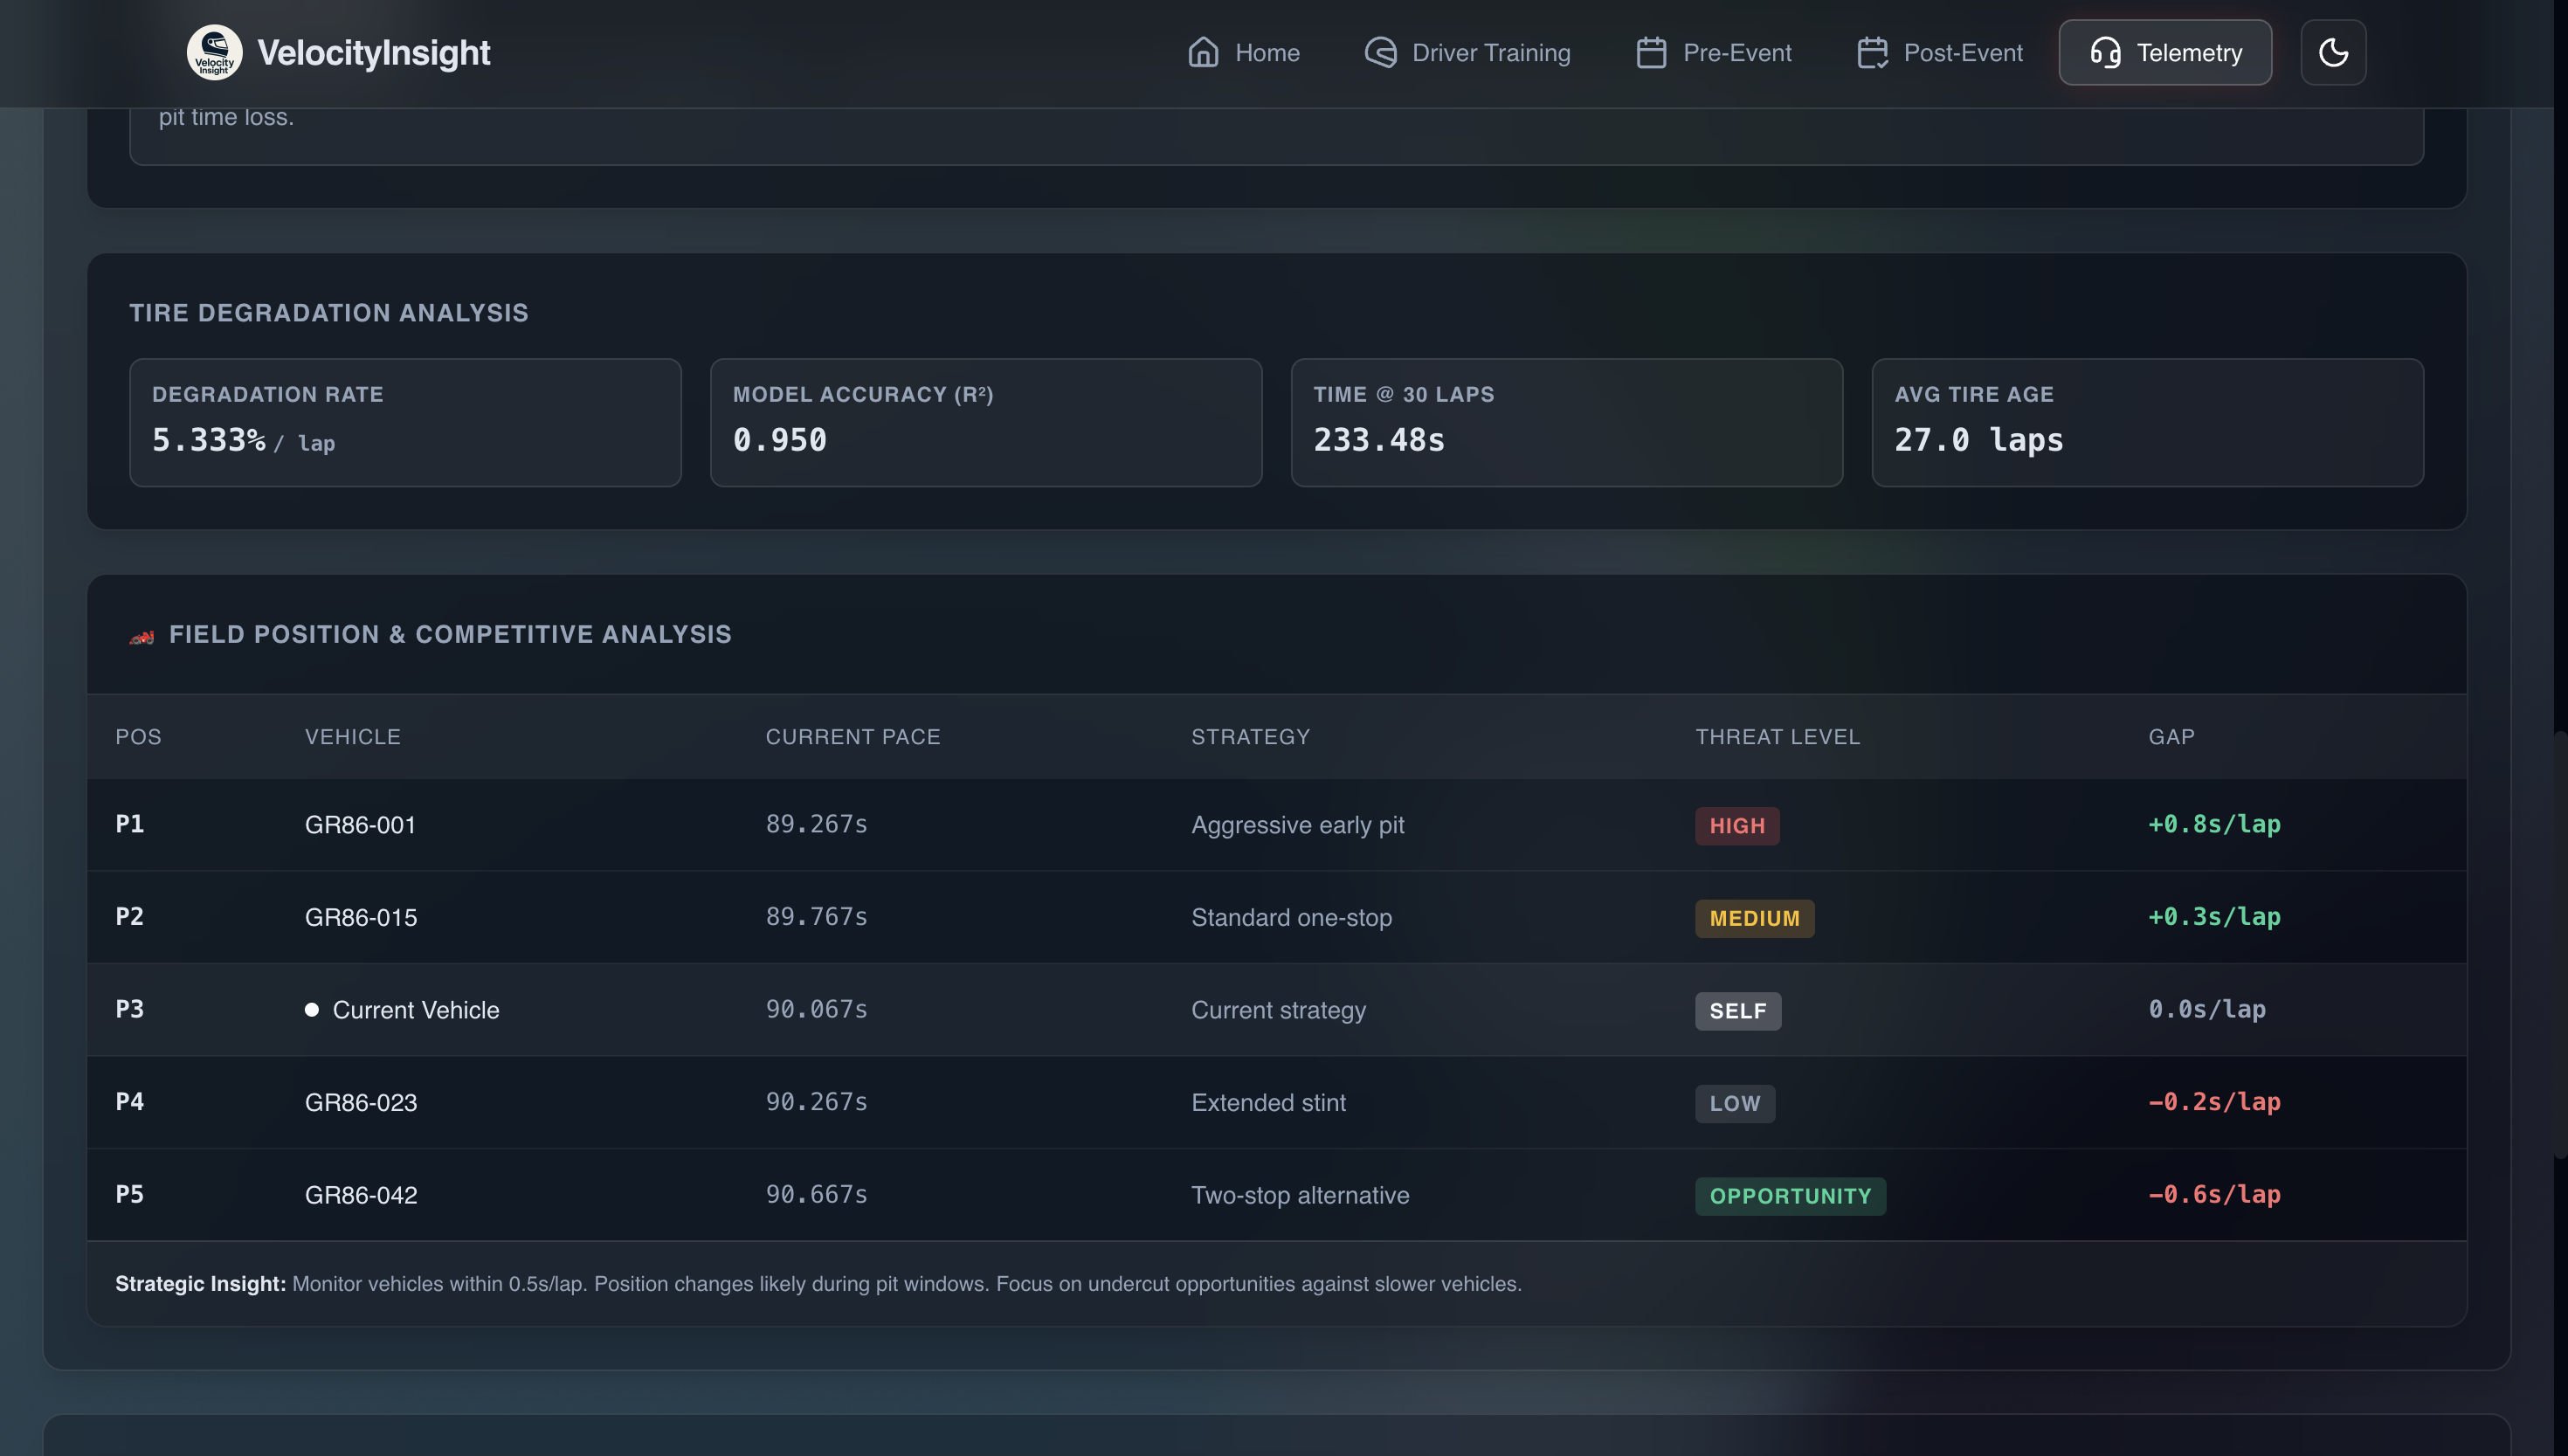This screenshot has height=1456, width=2568.
Task: Click the VelocityInsight helmet logo icon
Action: [x=214, y=52]
